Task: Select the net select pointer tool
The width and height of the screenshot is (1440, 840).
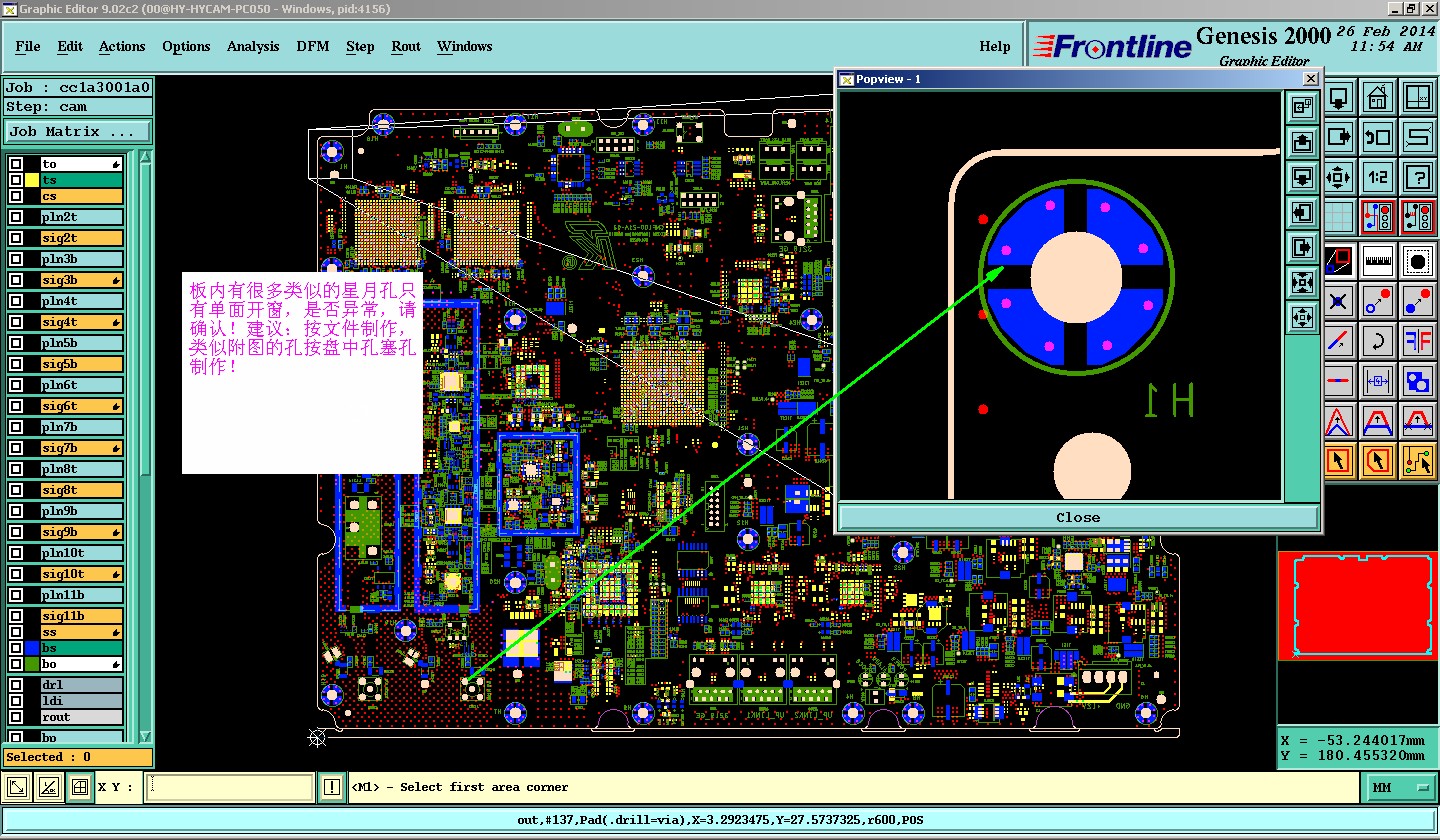Action: coord(1418,460)
